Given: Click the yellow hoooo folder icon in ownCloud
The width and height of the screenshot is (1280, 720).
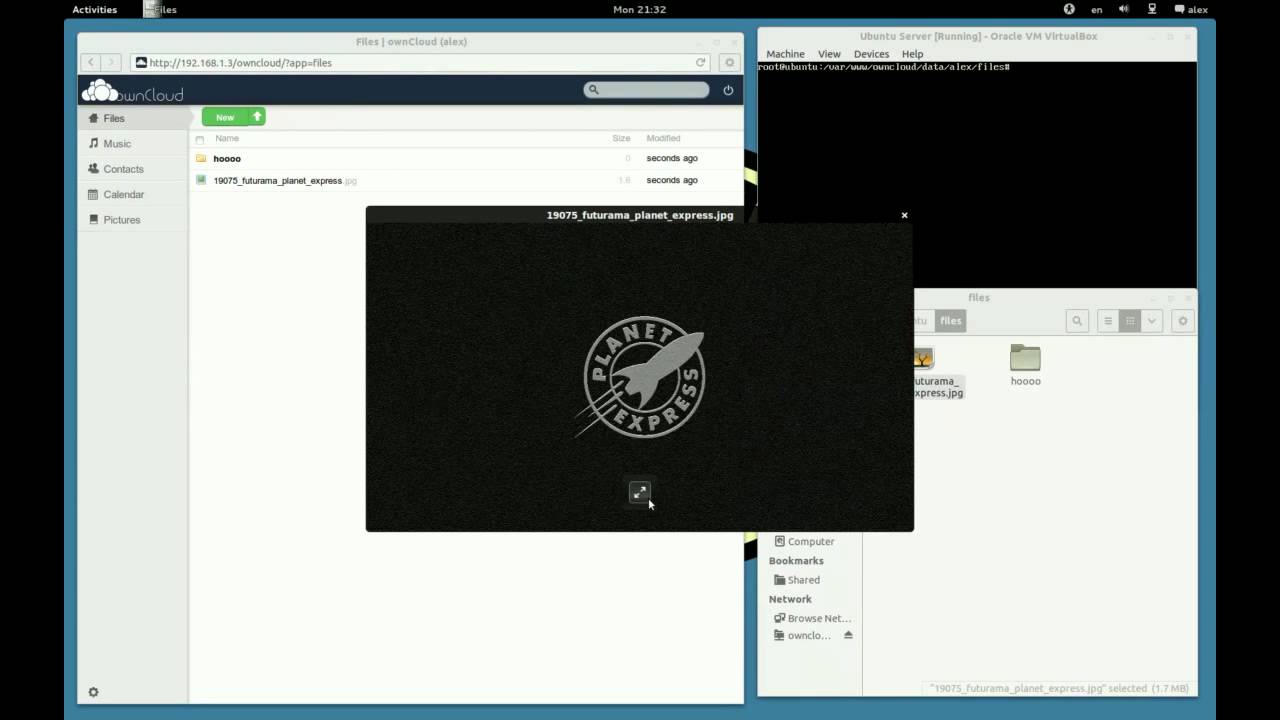Looking at the screenshot, I should pos(201,158).
